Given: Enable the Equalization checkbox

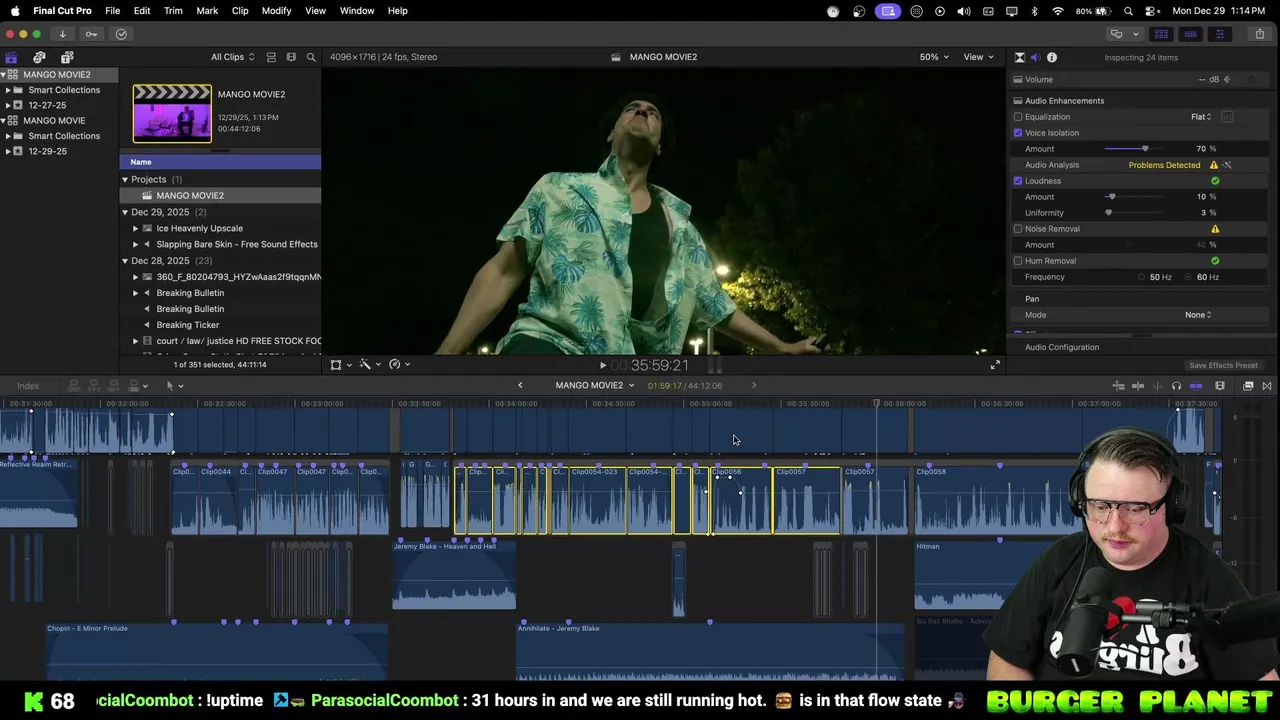Looking at the screenshot, I should pos(1018,117).
